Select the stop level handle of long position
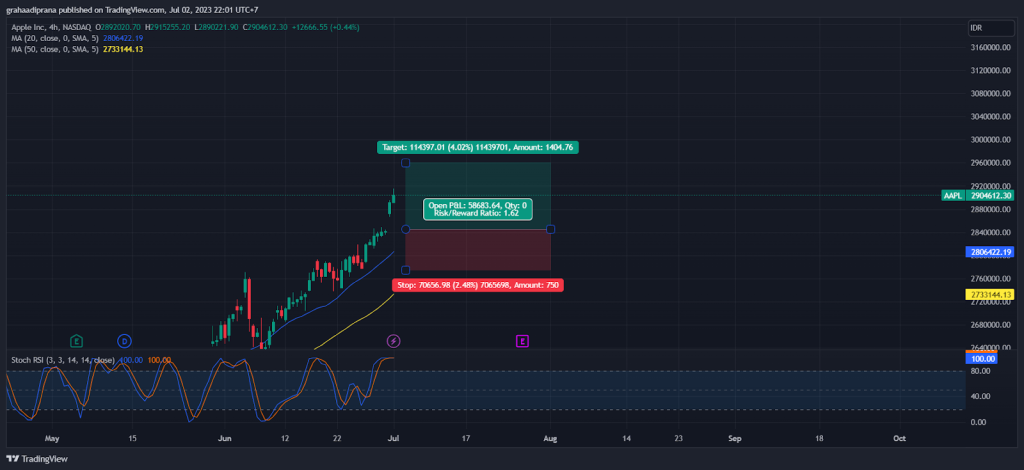Viewport: 1024px width, 470px height. (406, 270)
